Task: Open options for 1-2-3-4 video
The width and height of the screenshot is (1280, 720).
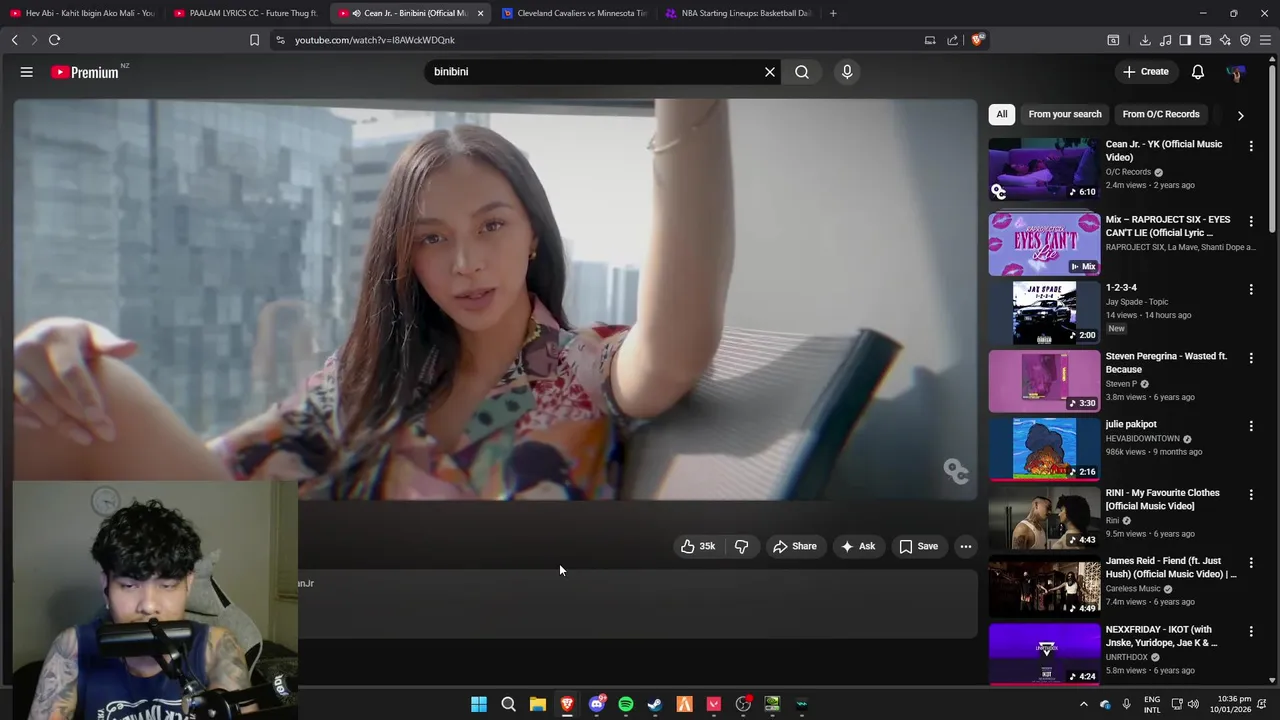Action: tap(1251, 289)
